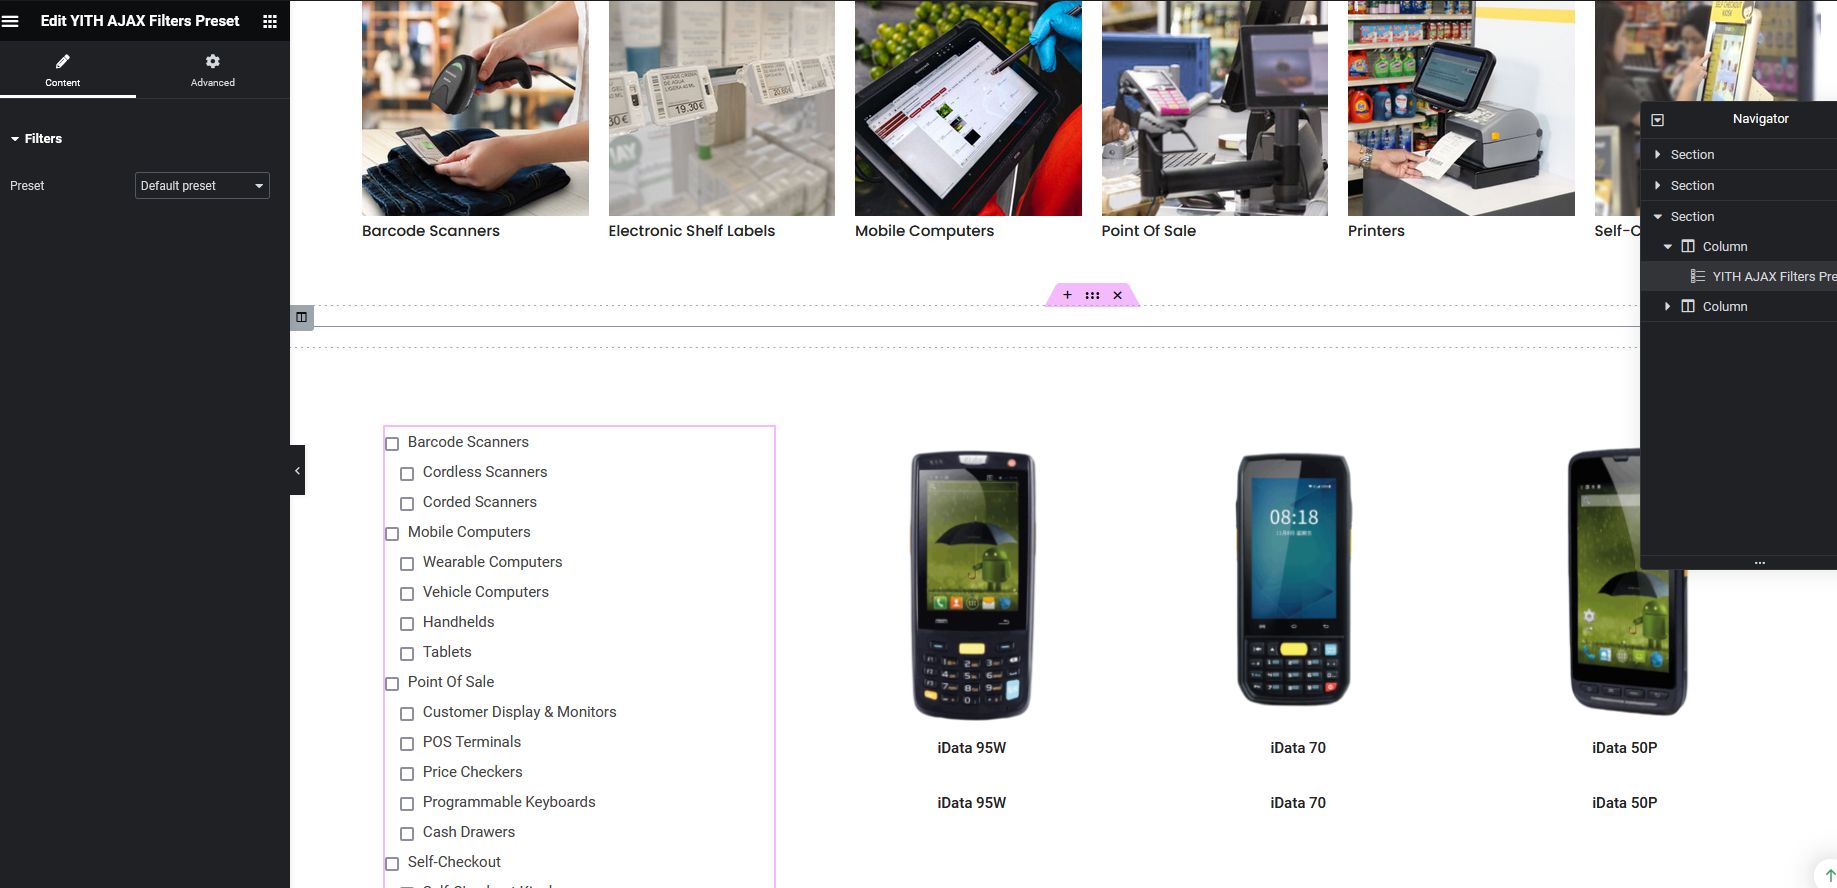
Task: Check the Barcode Scanners filter
Action: (x=392, y=443)
